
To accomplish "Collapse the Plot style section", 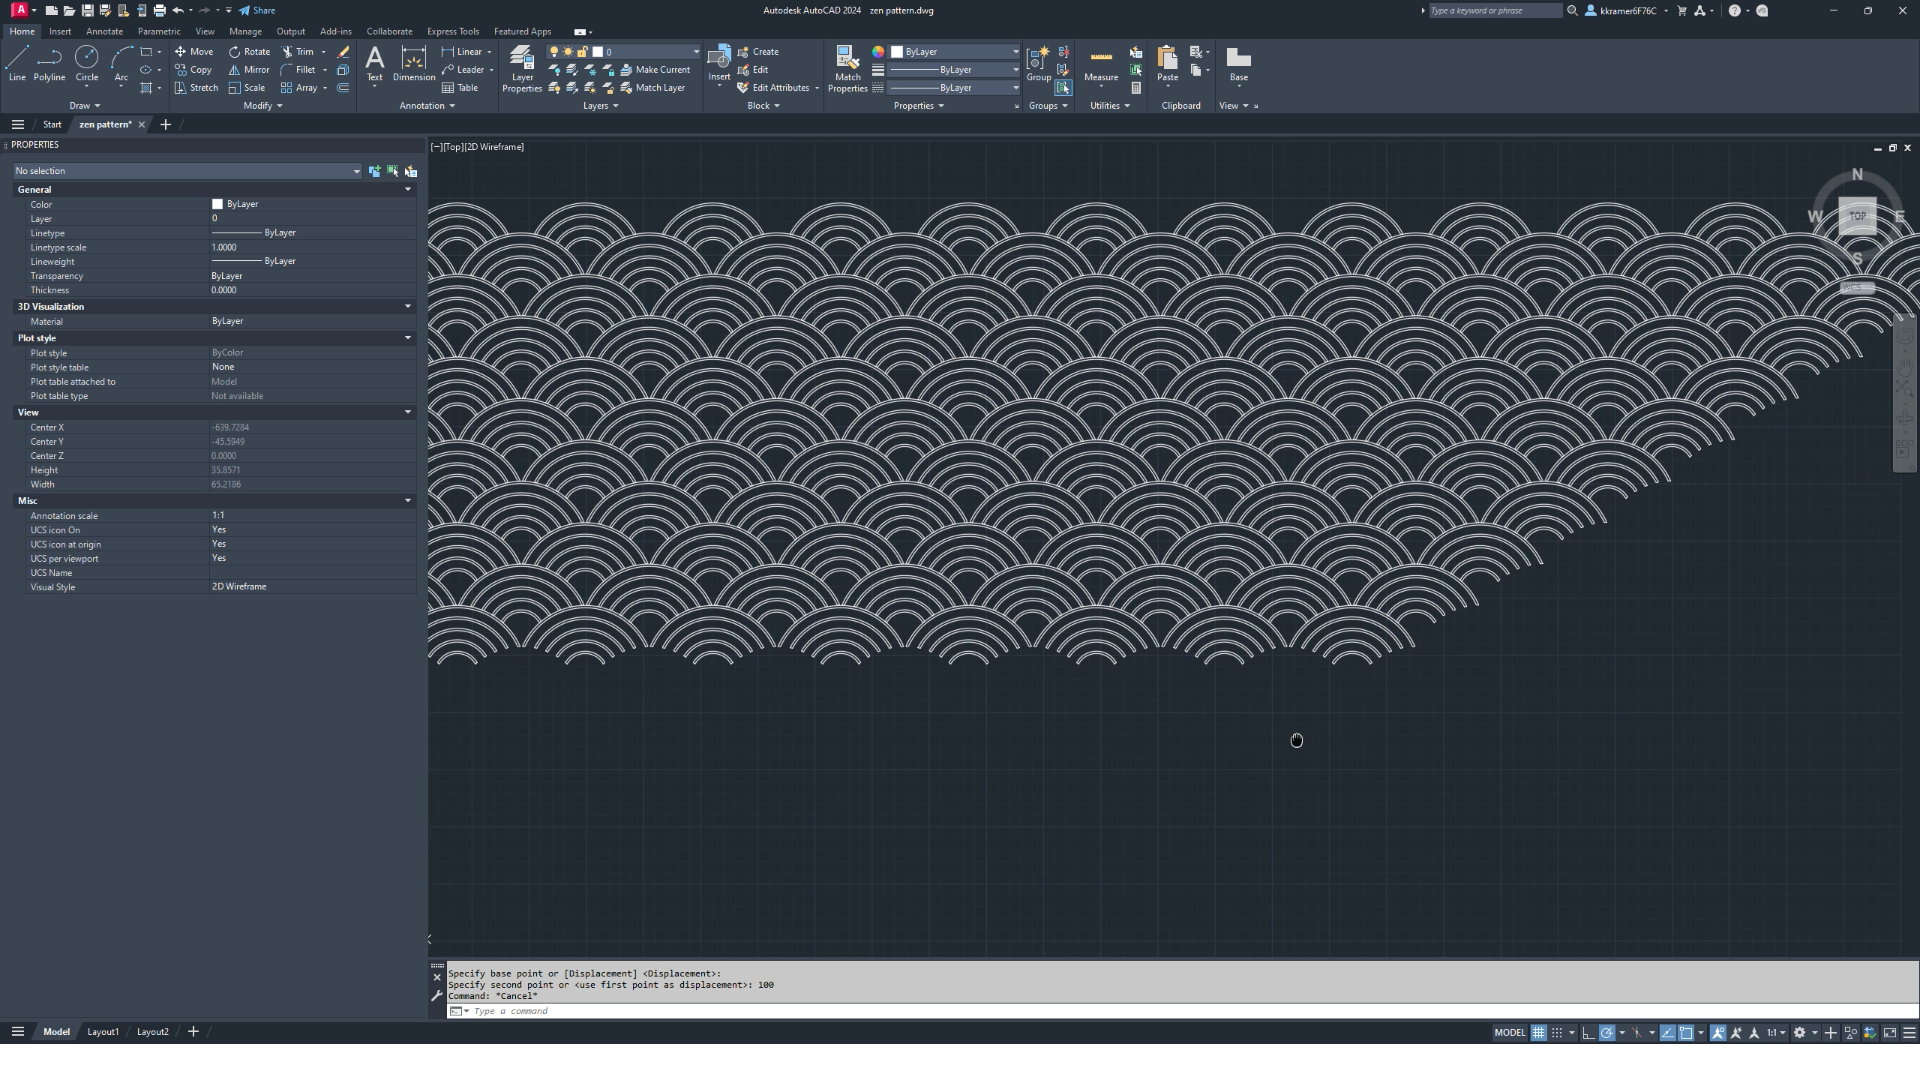I will coord(407,338).
